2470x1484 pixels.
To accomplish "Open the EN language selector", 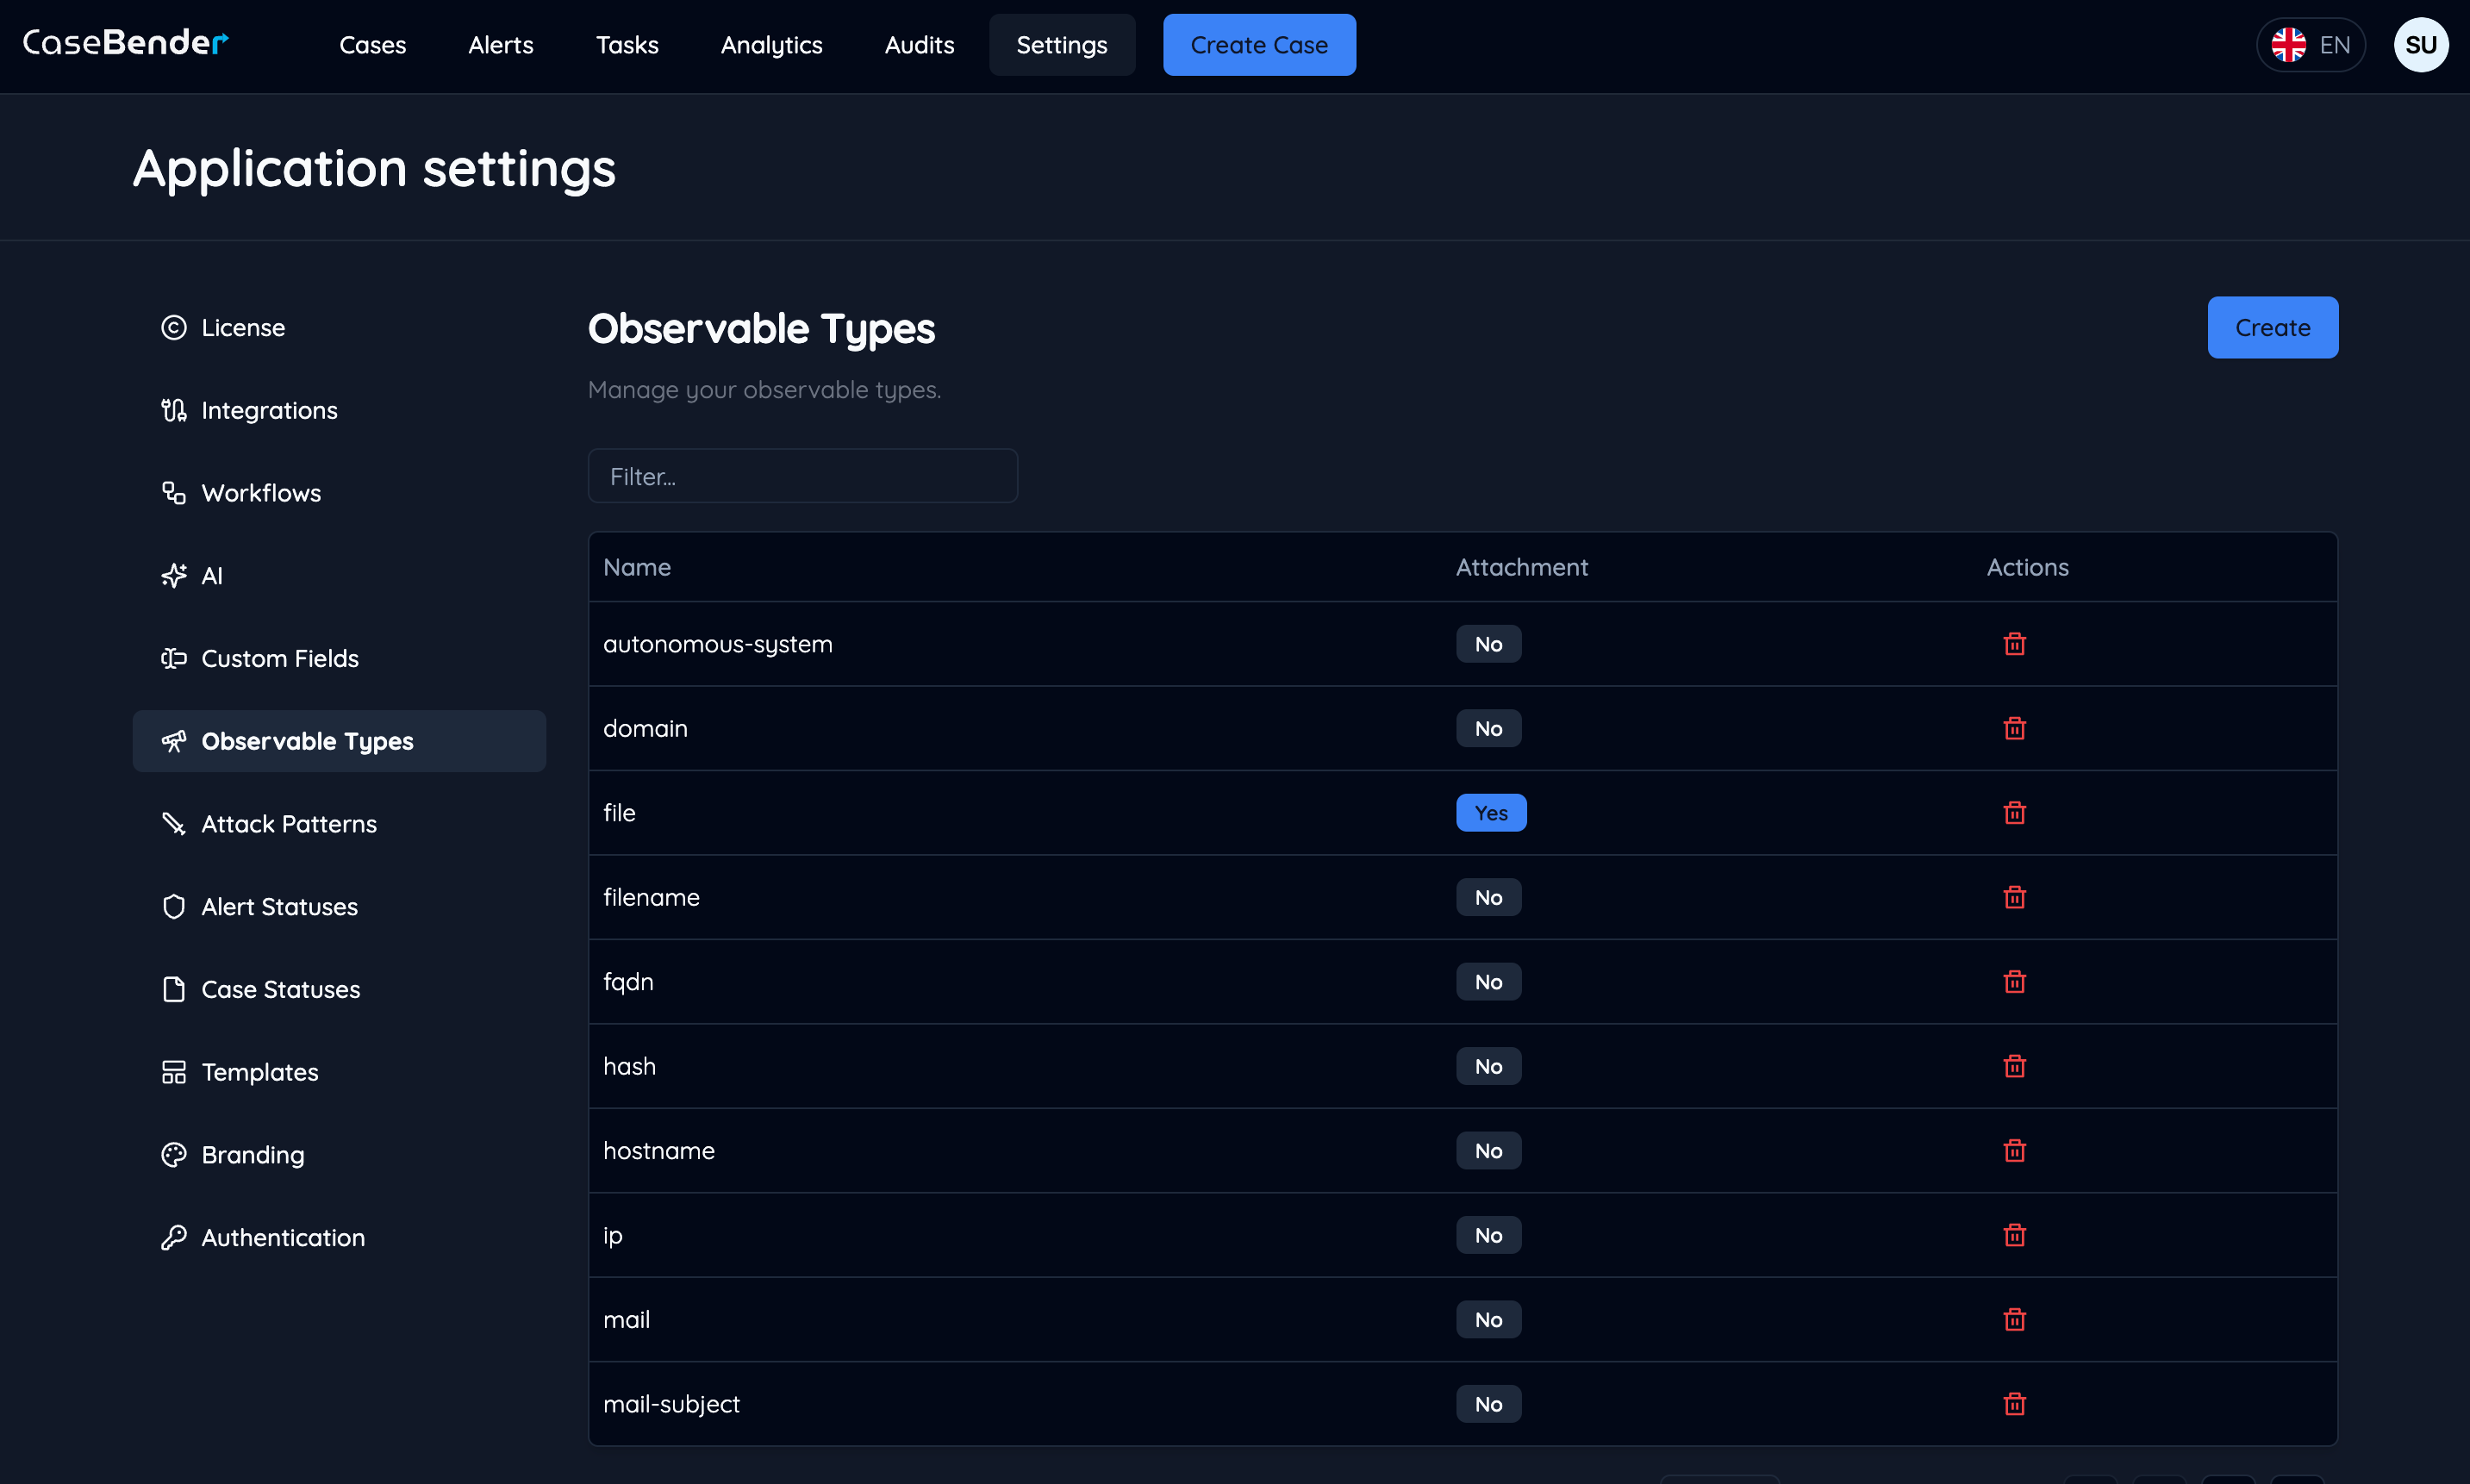I will (x=2311, y=44).
